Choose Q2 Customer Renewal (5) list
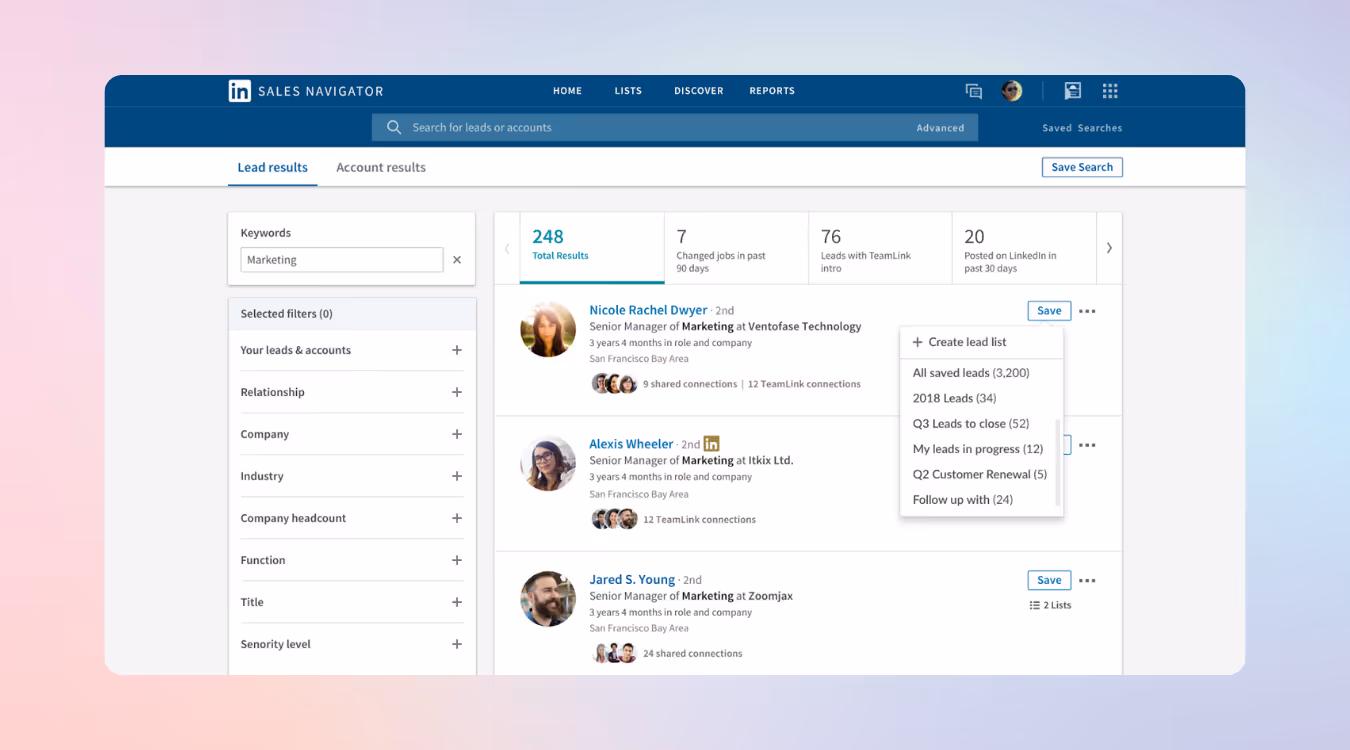Image resolution: width=1350 pixels, height=750 pixels. 980,474
